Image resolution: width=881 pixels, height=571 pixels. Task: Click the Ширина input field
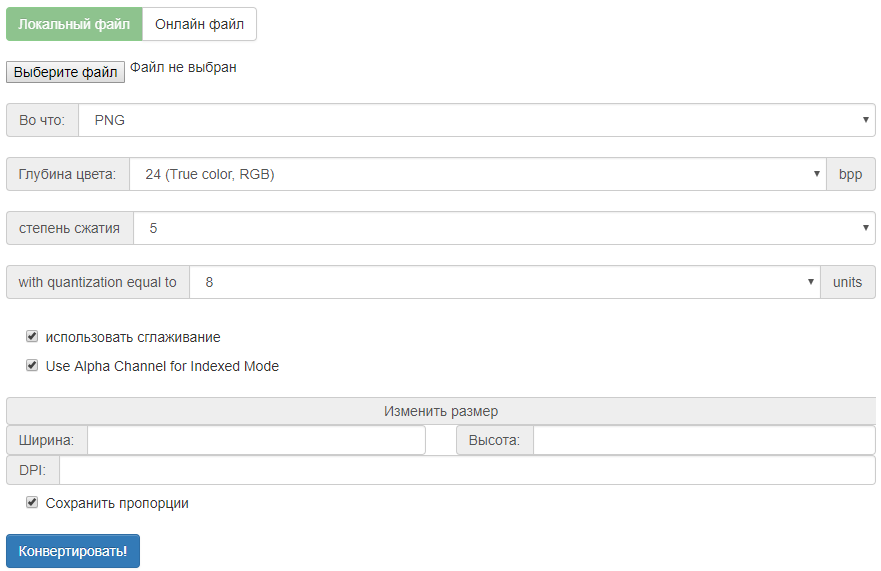coord(256,440)
